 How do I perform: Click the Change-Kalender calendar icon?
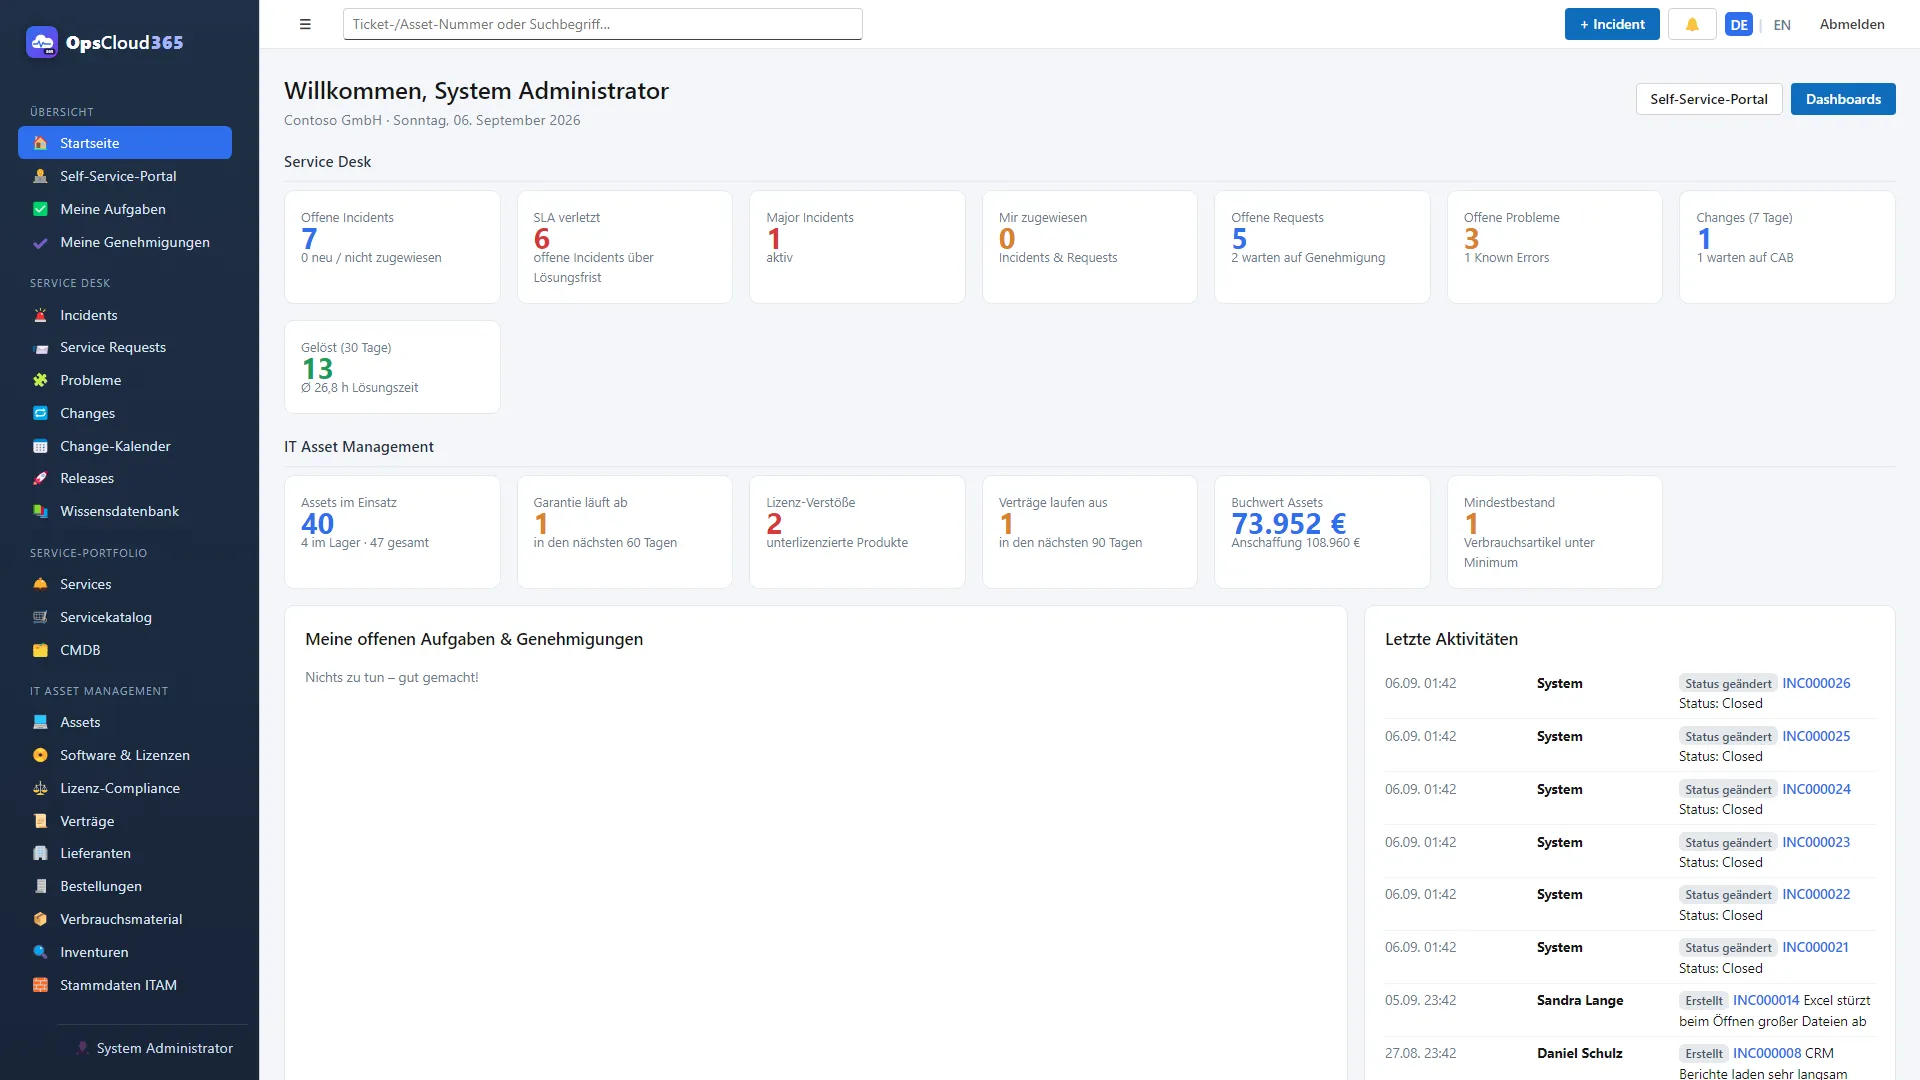[x=40, y=446]
